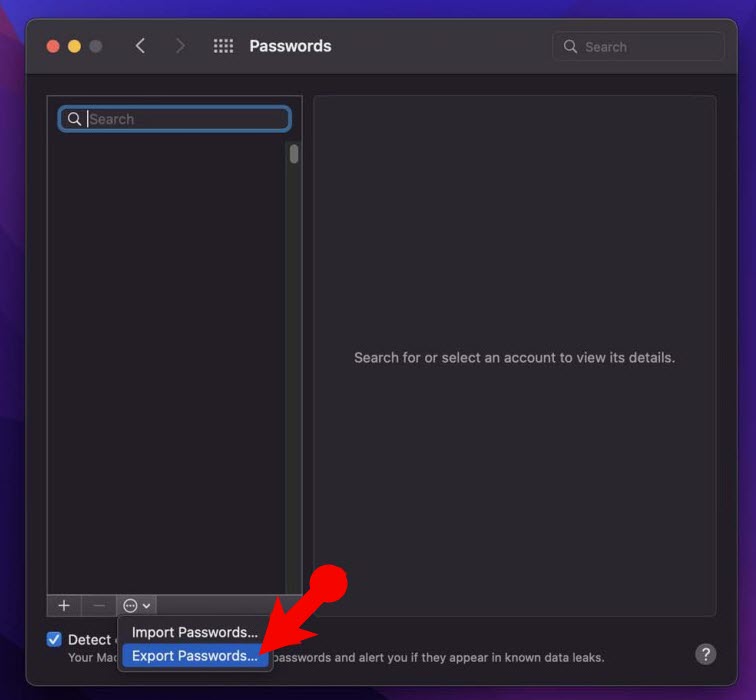Open the ellipsis more-options dropdown
This screenshot has height=700, width=756.
click(136, 606)
